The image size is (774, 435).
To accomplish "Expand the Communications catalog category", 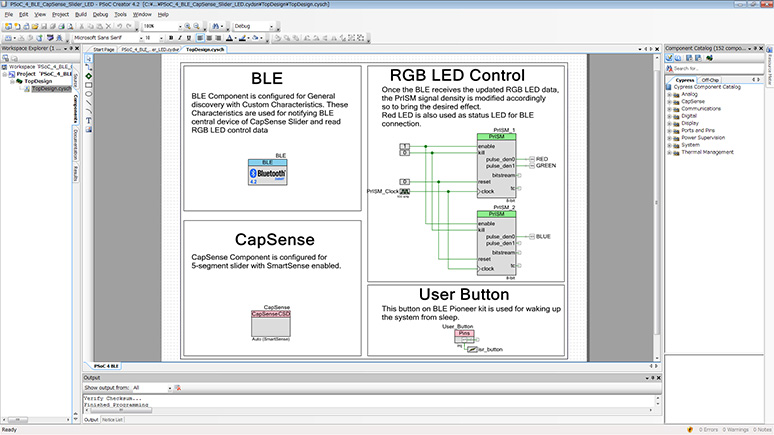I will [x=670, y=108].
